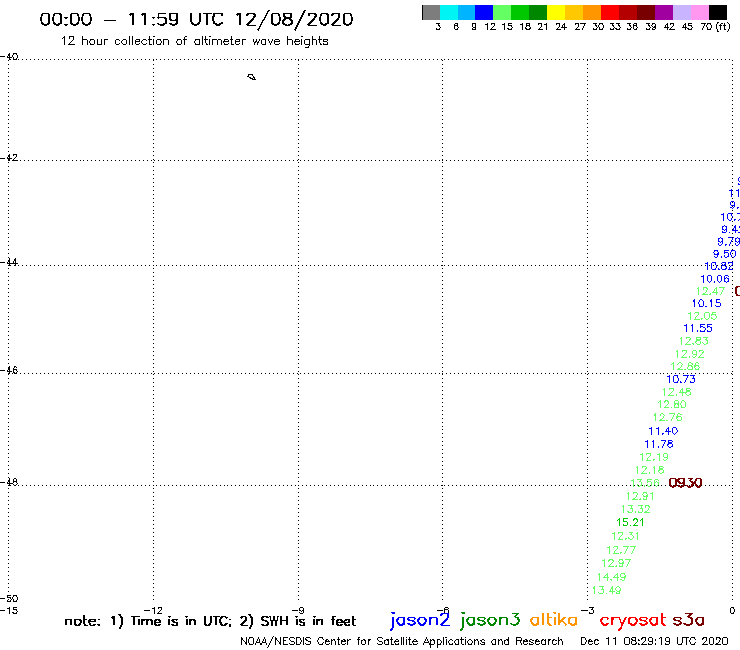The height and width of the screenshot is (650, 740).
Task: Click the red cryosat satellite label
Action: point(632,620)
